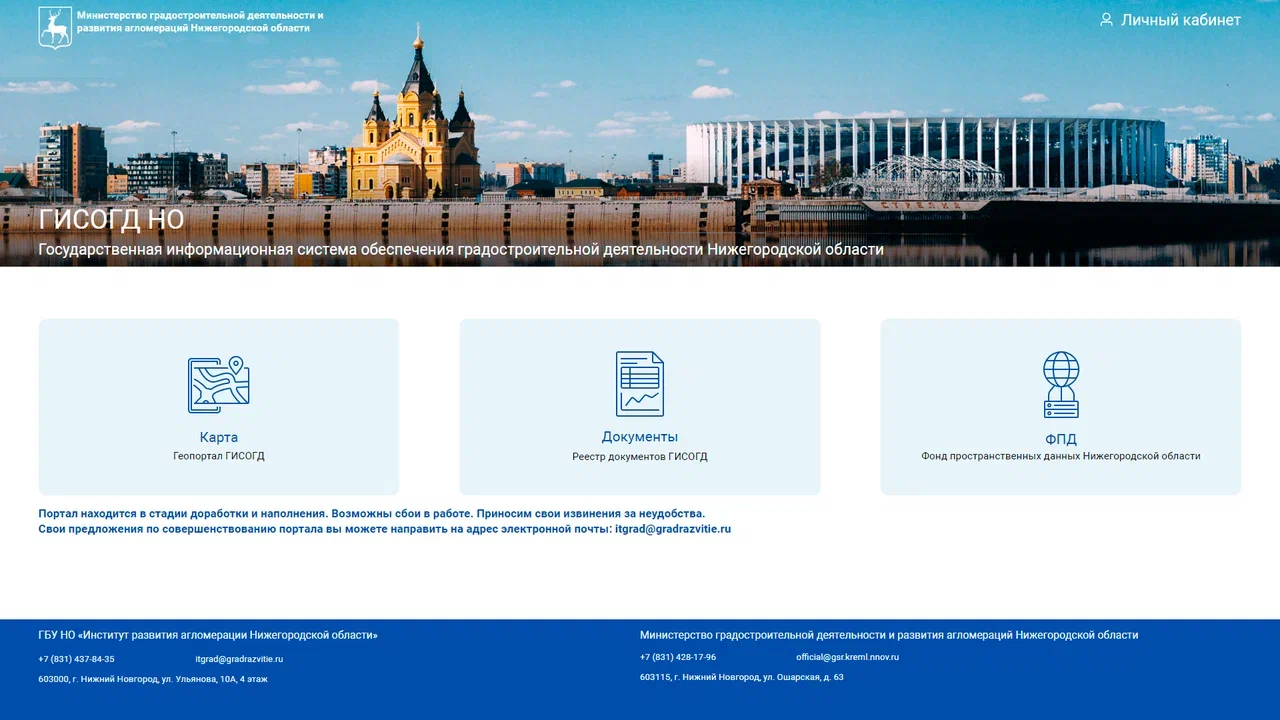Image resolution: width=1280 pixels, height=720 pixels.
Task: Click the footer email itgrad@gradrazvitie.ru
Action: (x=239, y=659)
